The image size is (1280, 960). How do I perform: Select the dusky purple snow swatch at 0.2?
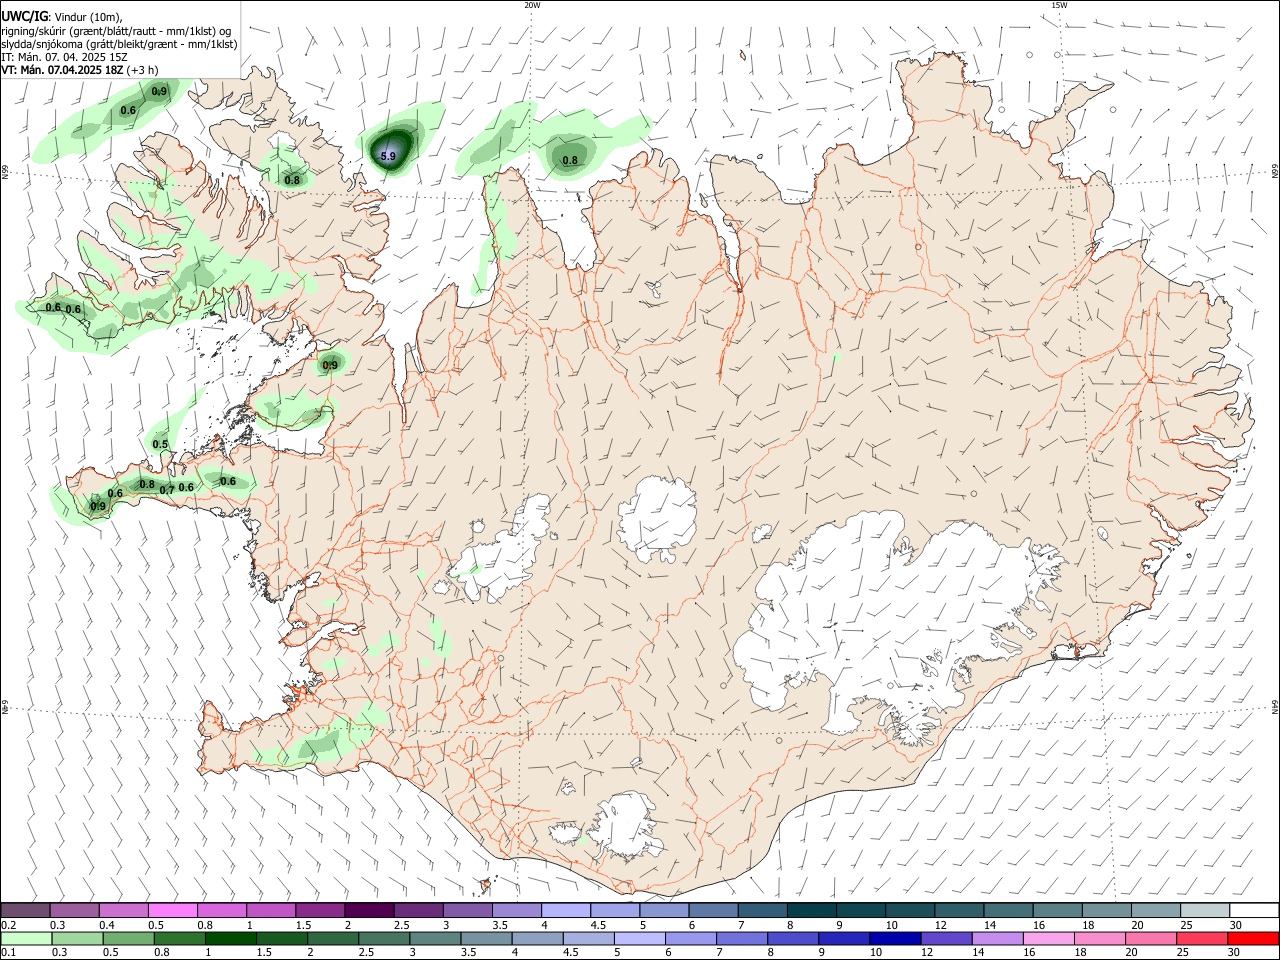[26, 911]
